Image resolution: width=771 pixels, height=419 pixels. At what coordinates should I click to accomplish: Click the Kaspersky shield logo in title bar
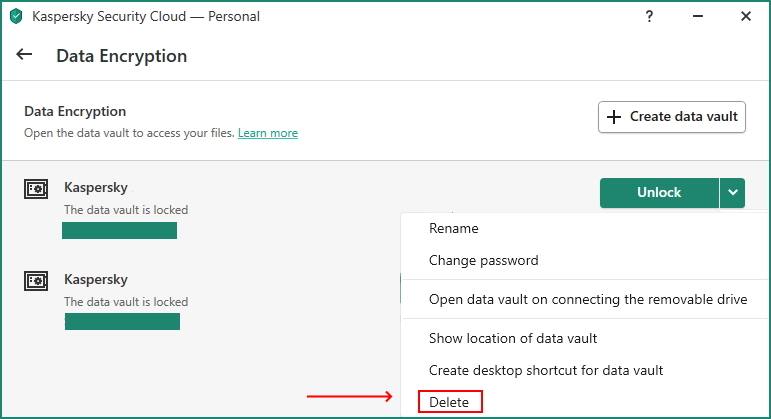pyautogui.click(x=16, y=16)
